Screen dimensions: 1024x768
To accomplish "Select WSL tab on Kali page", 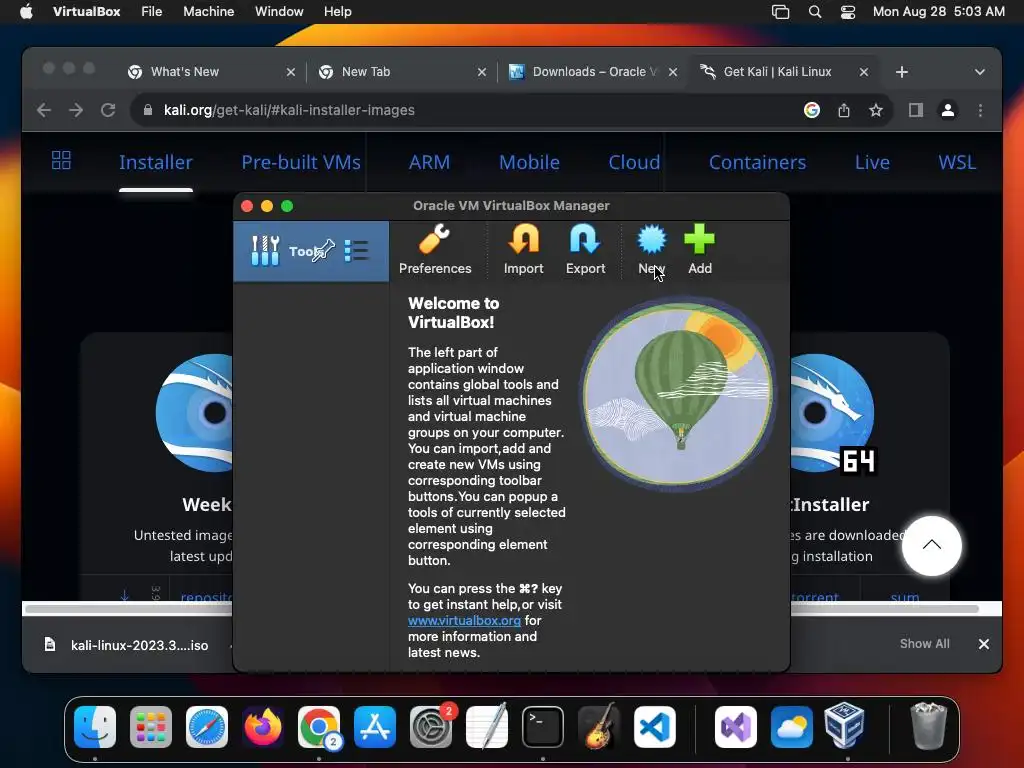I will pyautogui.click(x=957, y=162).
